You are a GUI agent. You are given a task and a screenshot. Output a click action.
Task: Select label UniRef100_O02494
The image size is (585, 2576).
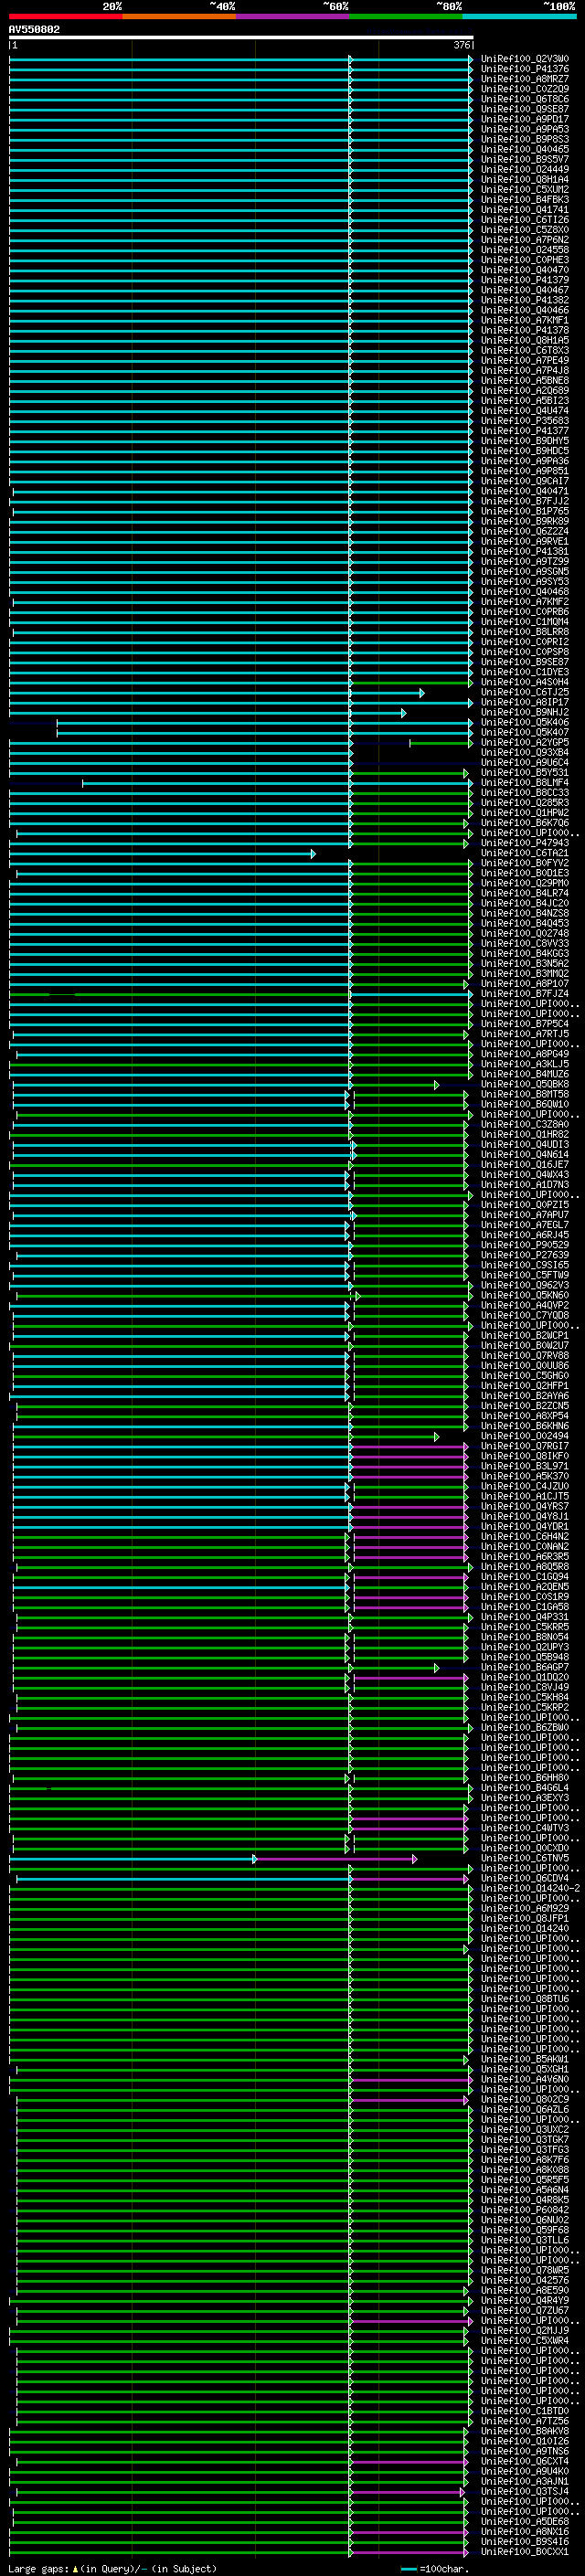click(525, 1436)
